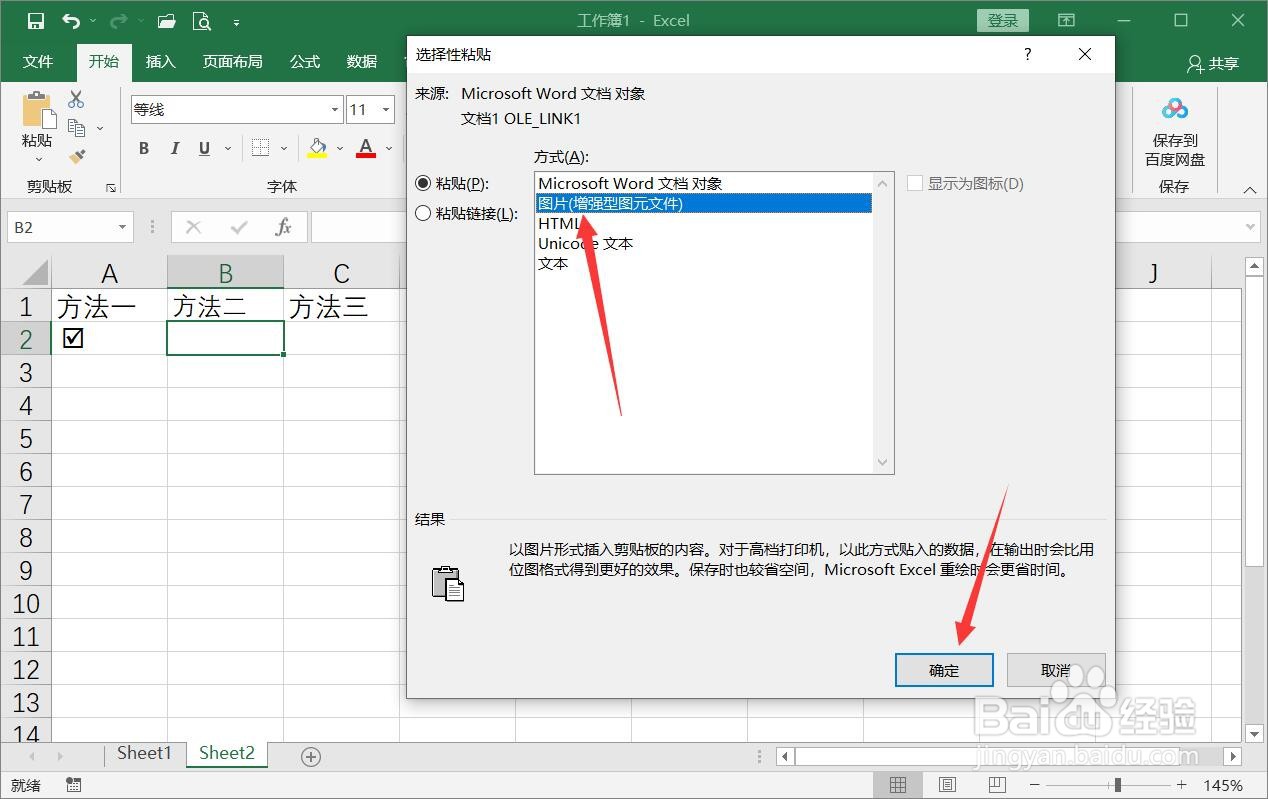Select the 粘贴链接(L) radio button
Viewport: 1268px width, 799px height.
tap(423, 213)
